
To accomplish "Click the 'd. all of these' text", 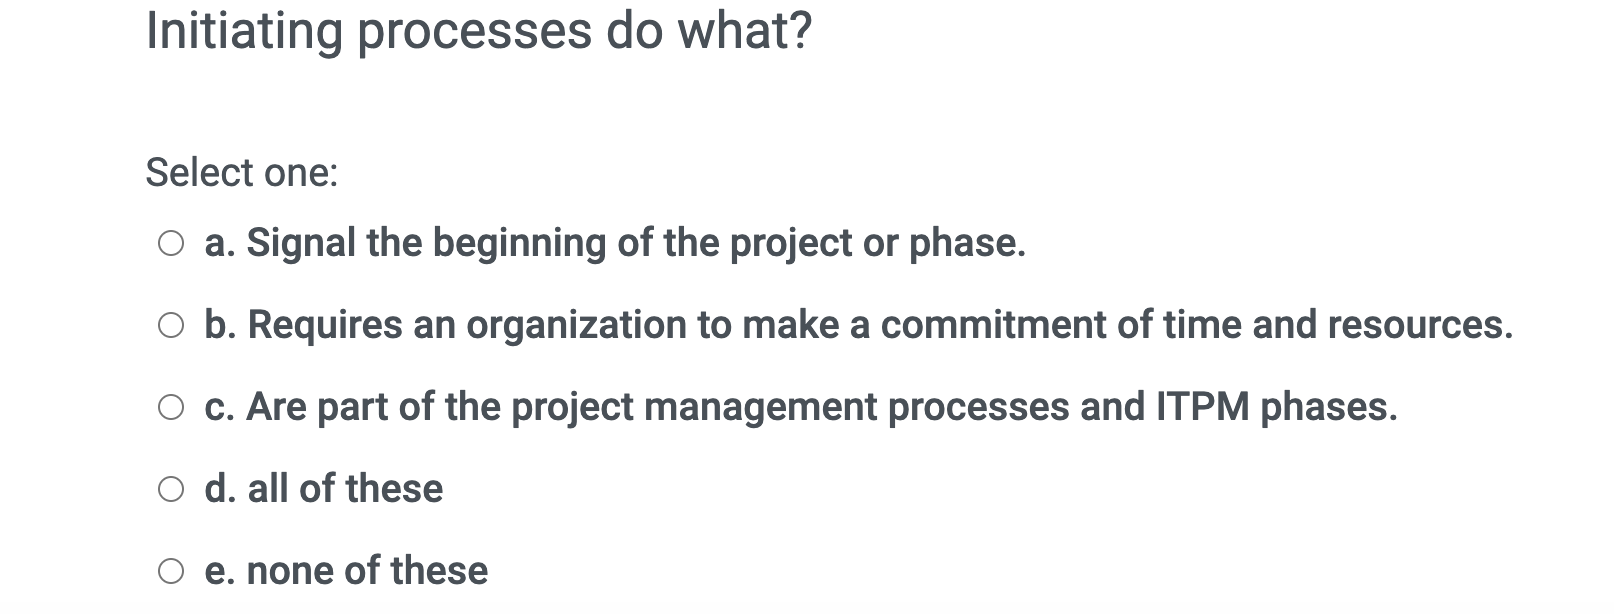I will coord(323,487).
